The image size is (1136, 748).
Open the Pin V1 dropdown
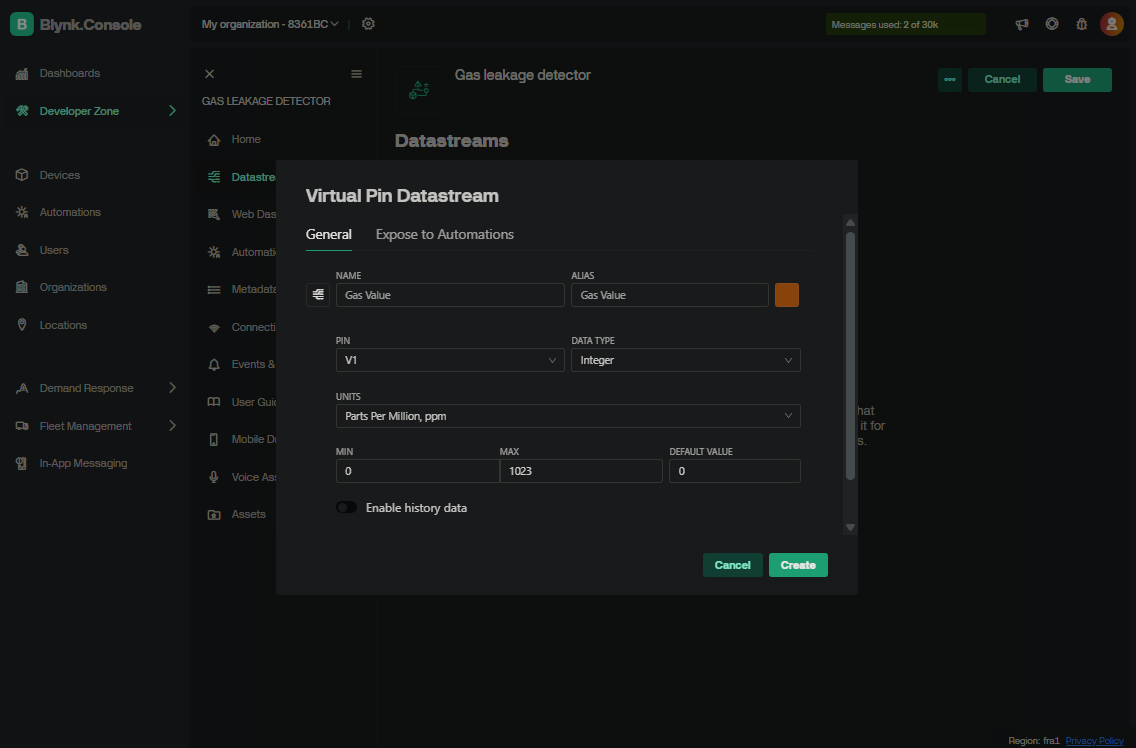click(x=450, y=360)
